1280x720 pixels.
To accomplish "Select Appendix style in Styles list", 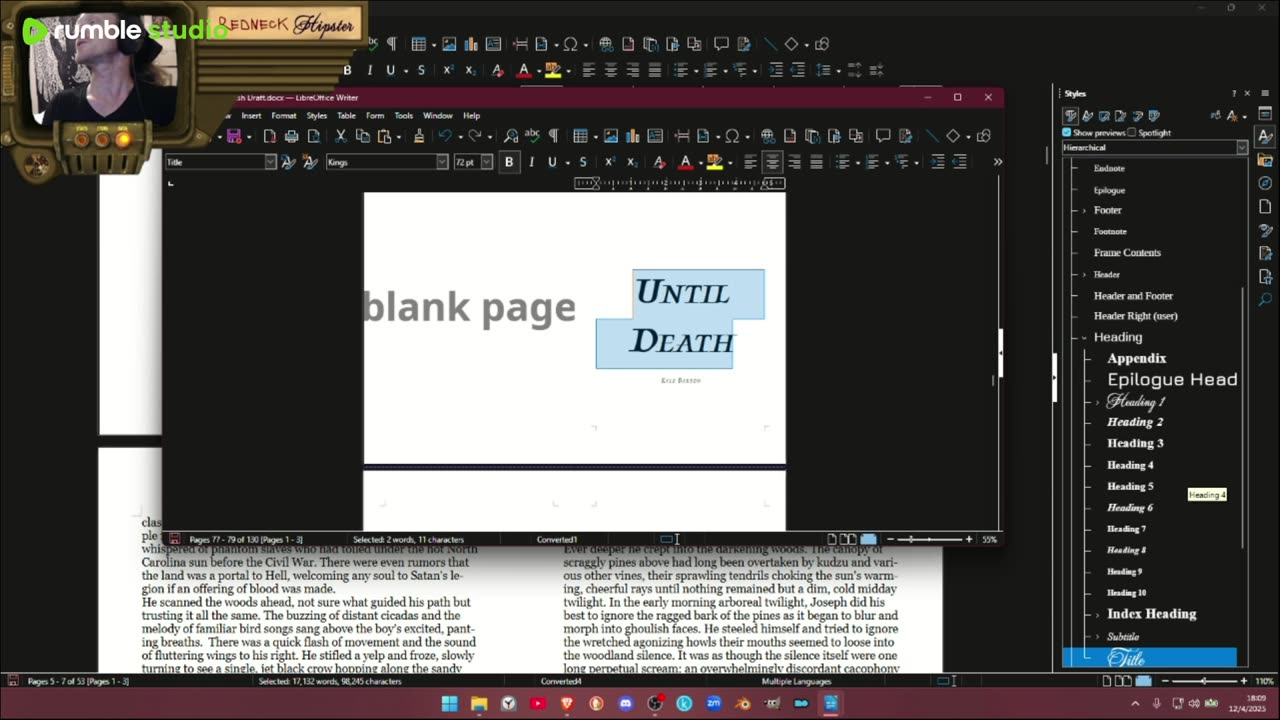I will (x=1136, y=358).
